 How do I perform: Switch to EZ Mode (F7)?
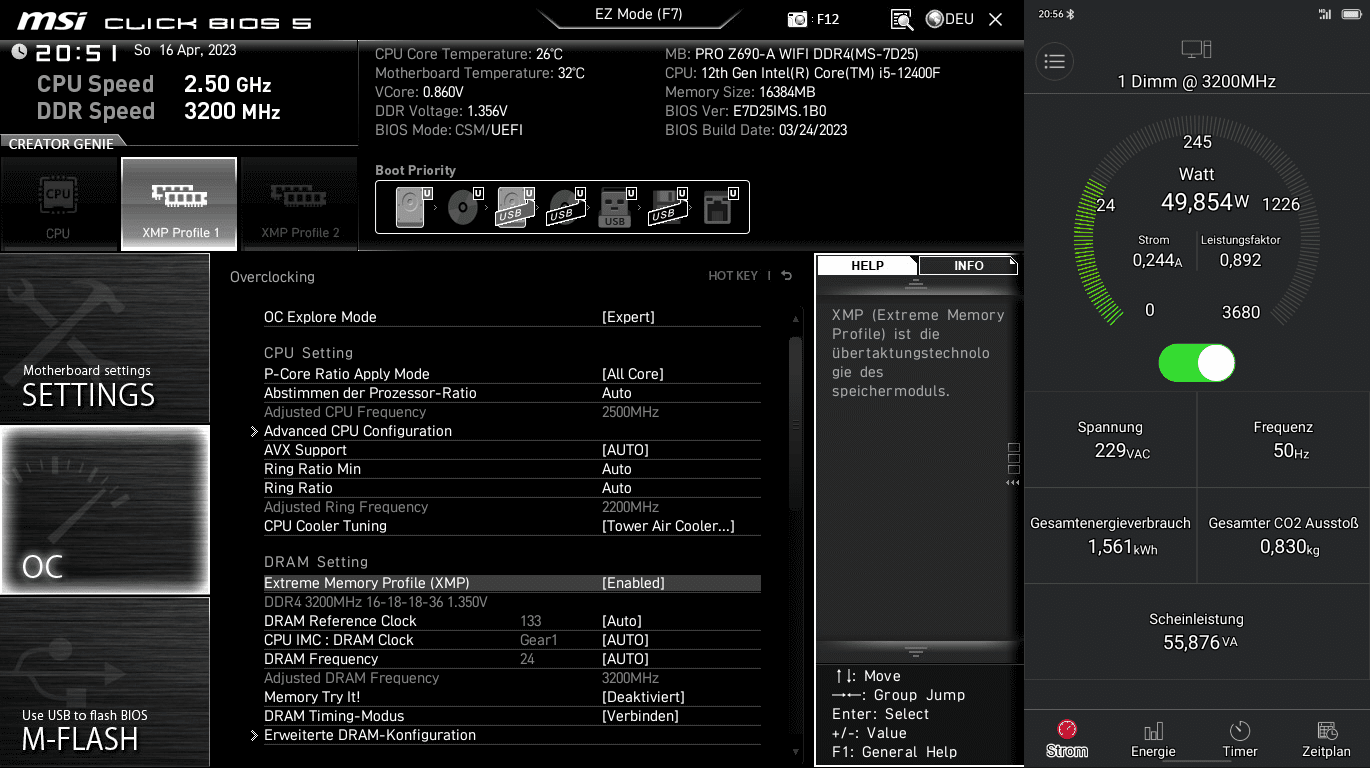pyautogui.click(x=640, y=15)
